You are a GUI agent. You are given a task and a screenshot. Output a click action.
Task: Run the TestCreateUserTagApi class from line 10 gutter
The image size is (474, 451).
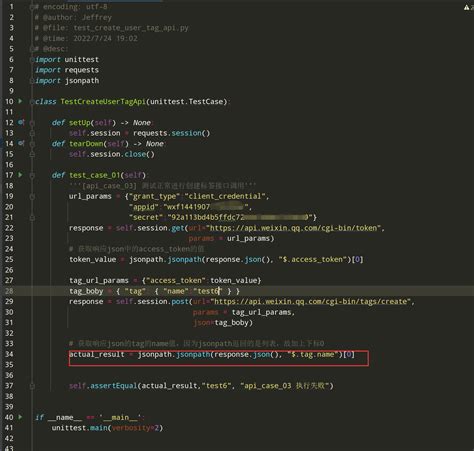tap(20, 101)
